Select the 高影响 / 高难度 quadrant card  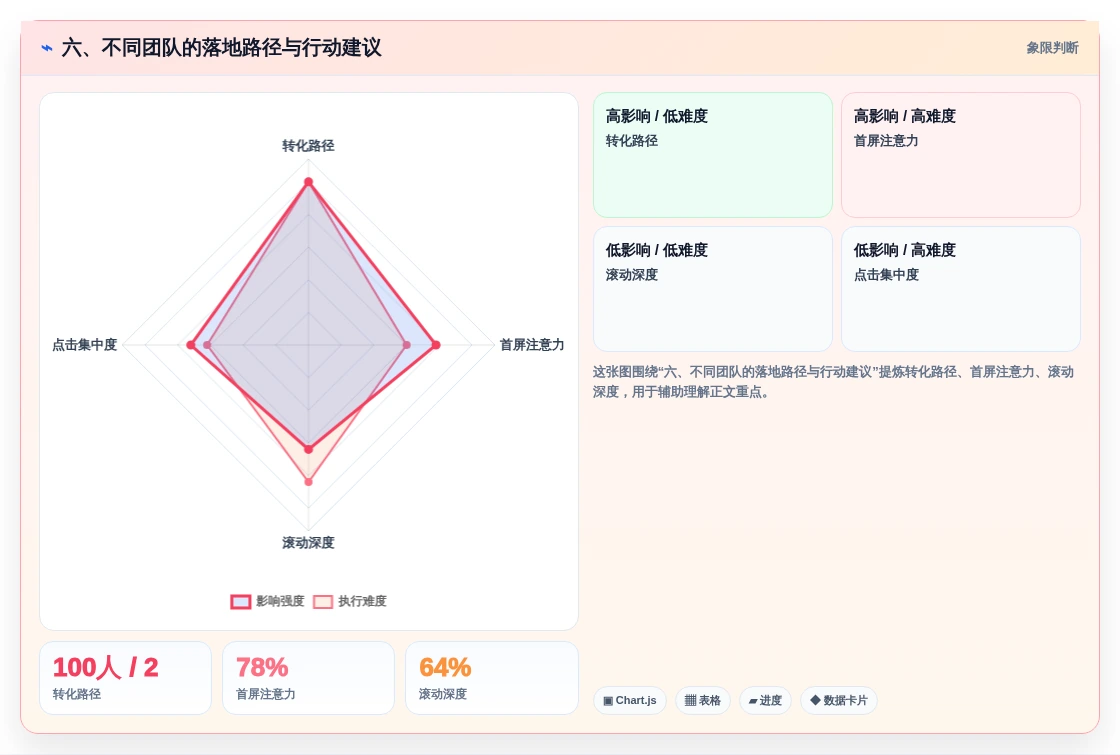tap(961, 155)
